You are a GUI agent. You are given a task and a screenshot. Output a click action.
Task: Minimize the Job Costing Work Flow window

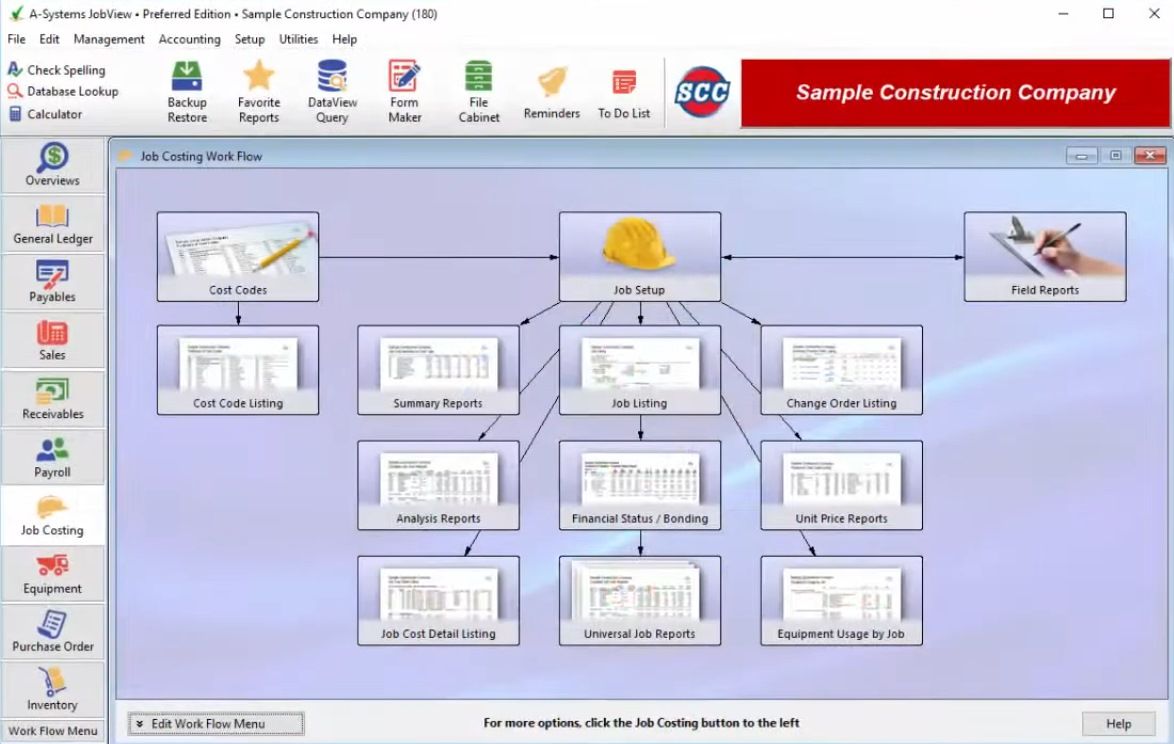pos(1081,156)
